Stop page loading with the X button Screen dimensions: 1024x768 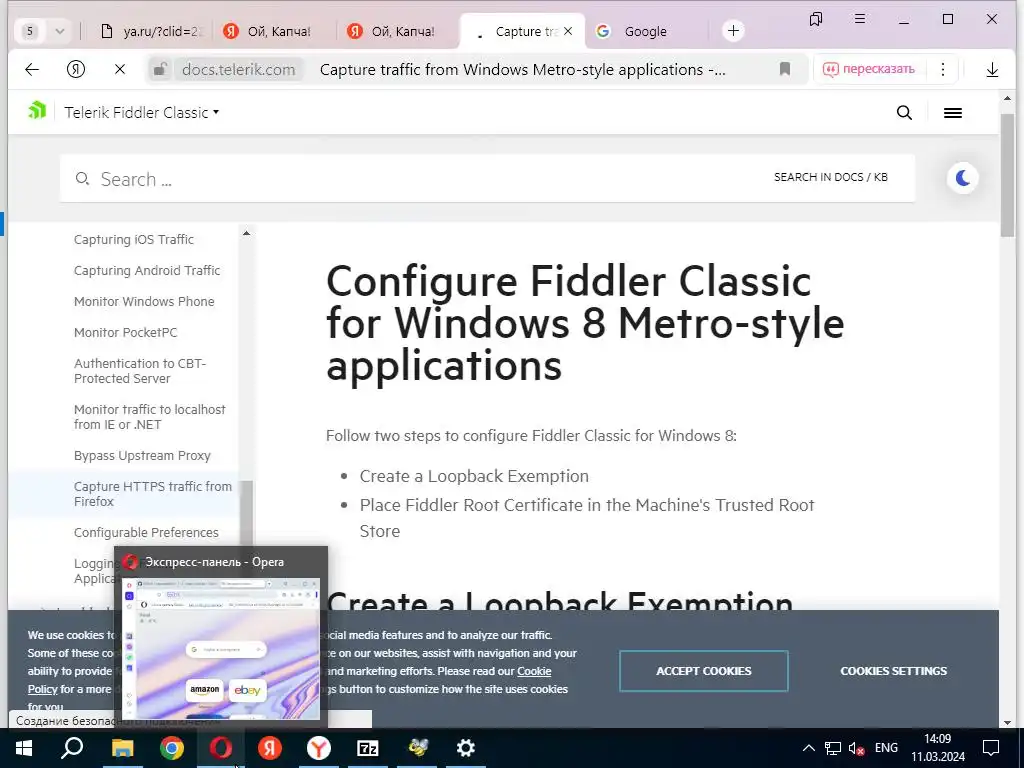tap(120, 69)
